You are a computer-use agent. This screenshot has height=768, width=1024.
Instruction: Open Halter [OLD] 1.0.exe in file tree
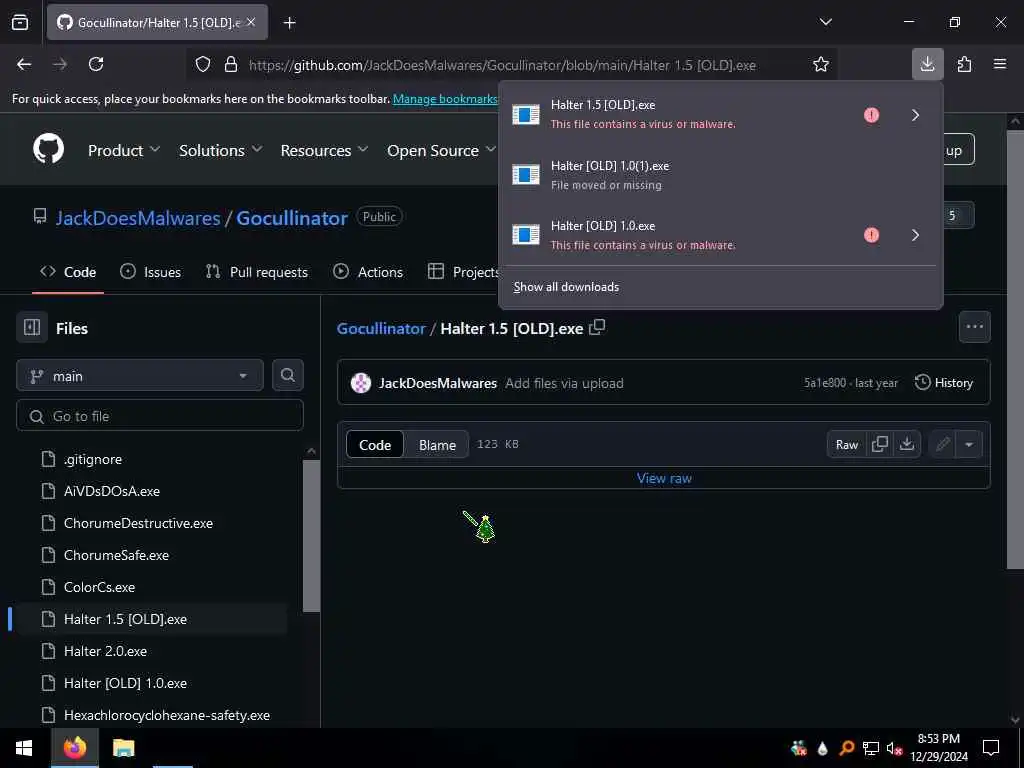(125, 683)
